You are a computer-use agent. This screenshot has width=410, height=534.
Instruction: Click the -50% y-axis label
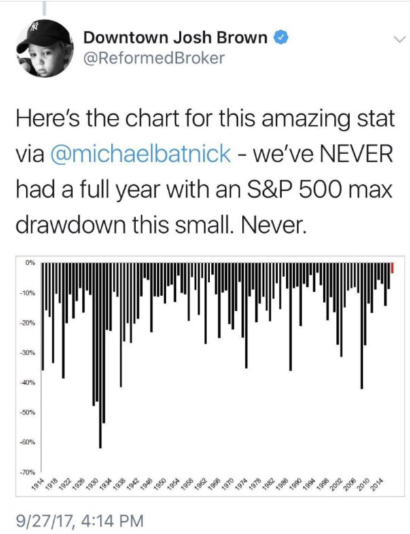pos(27,412)
